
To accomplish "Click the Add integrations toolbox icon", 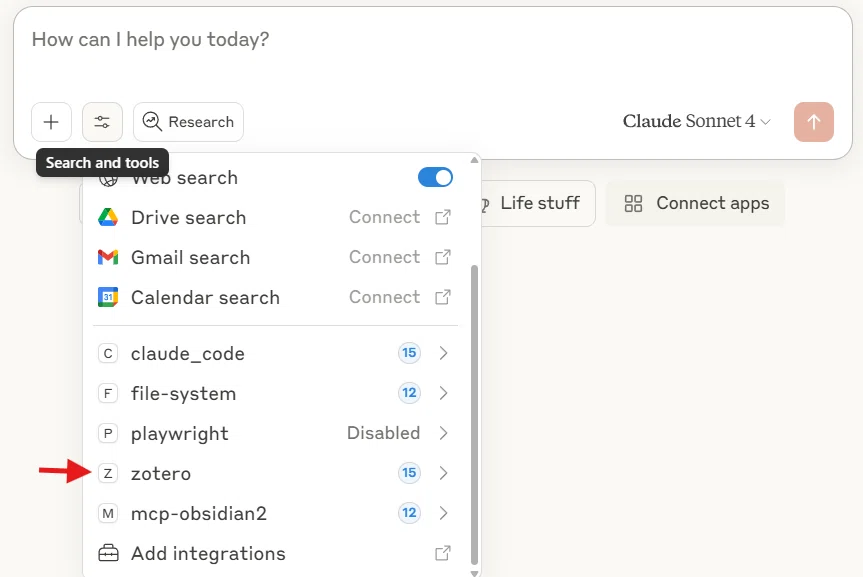I will pos(108,553).
